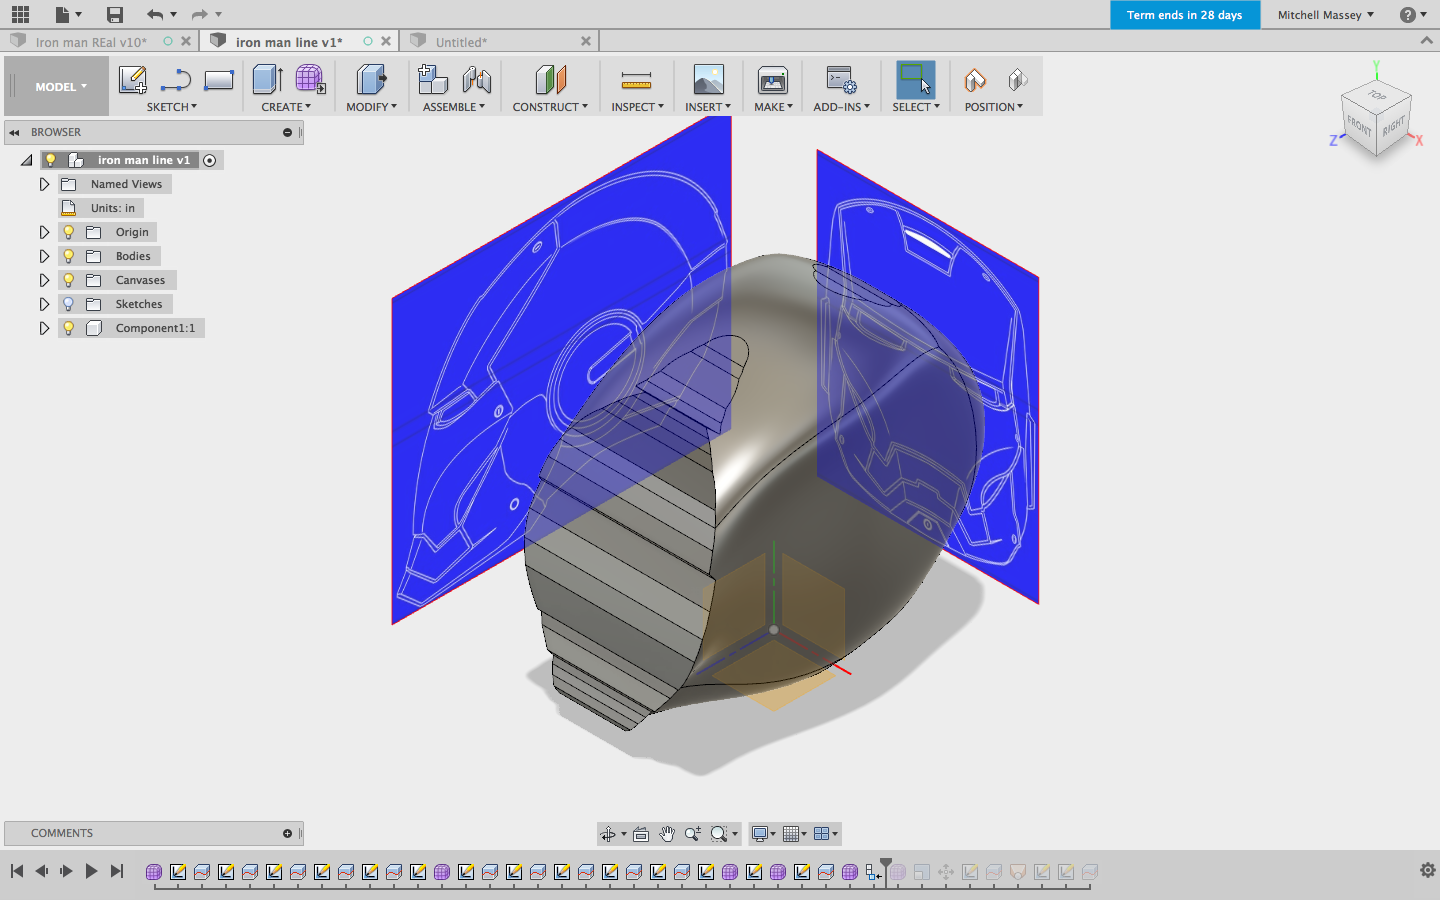
Task: Open the CREATE menu
Action: (x=286, y=107)
